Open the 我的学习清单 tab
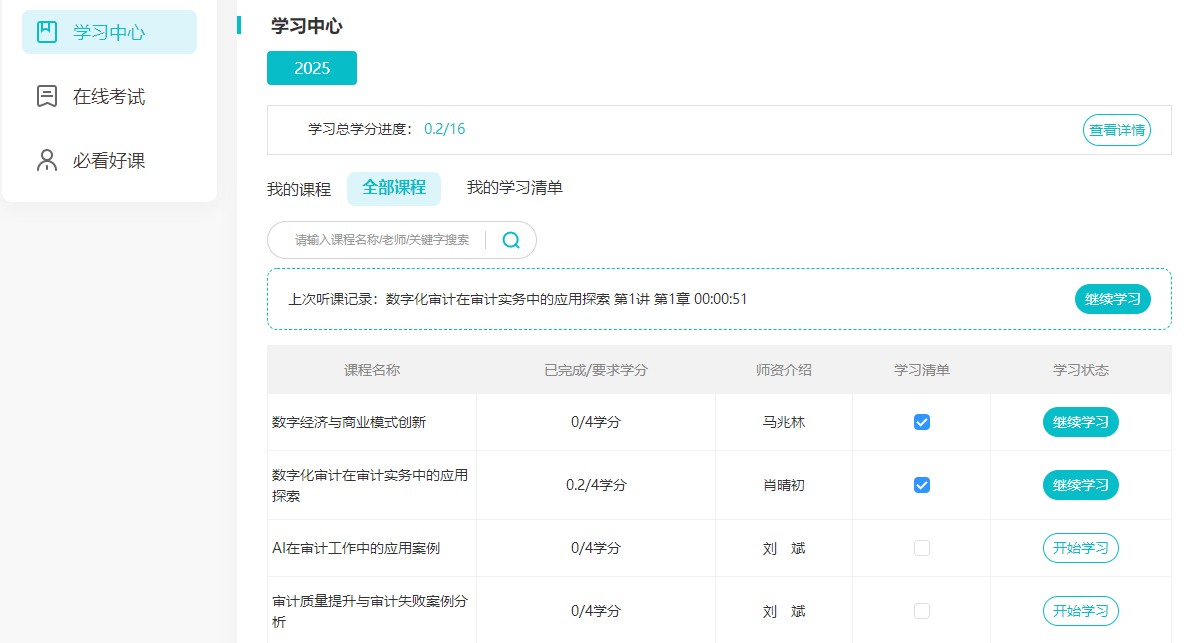Viewport: 1199px width, 643px height. pos(513,188)
